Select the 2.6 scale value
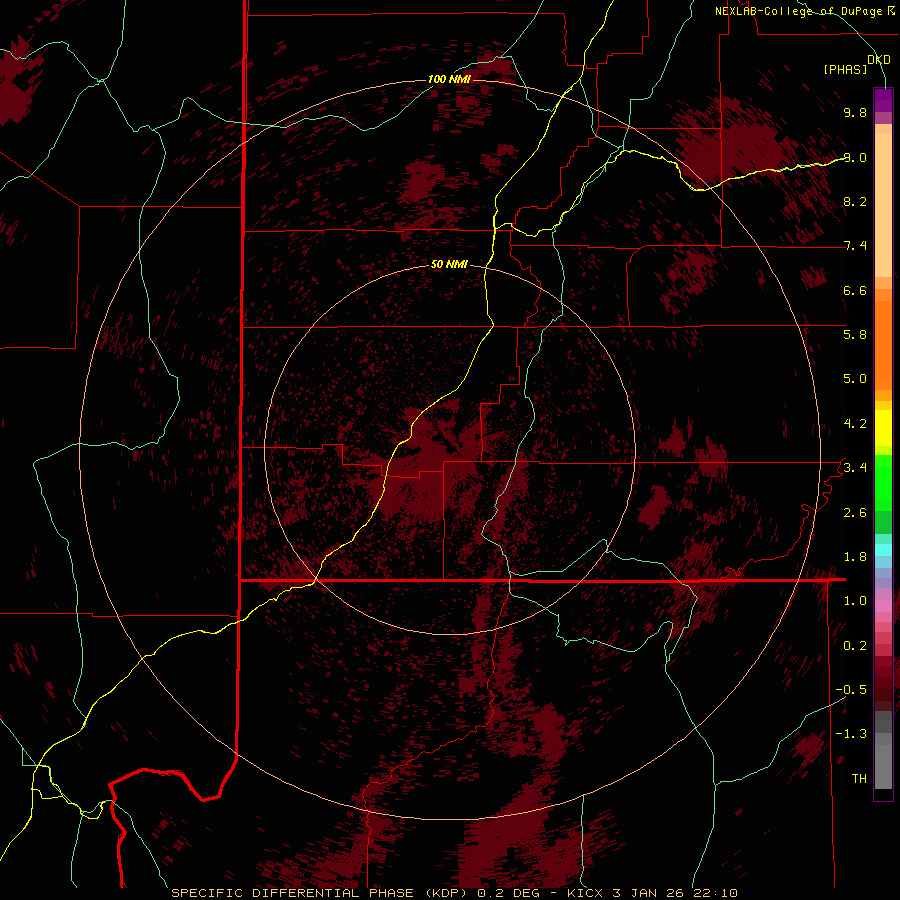The width and height of the screenshot is (900, 900). pyautogui.click(x=855, y=512)
